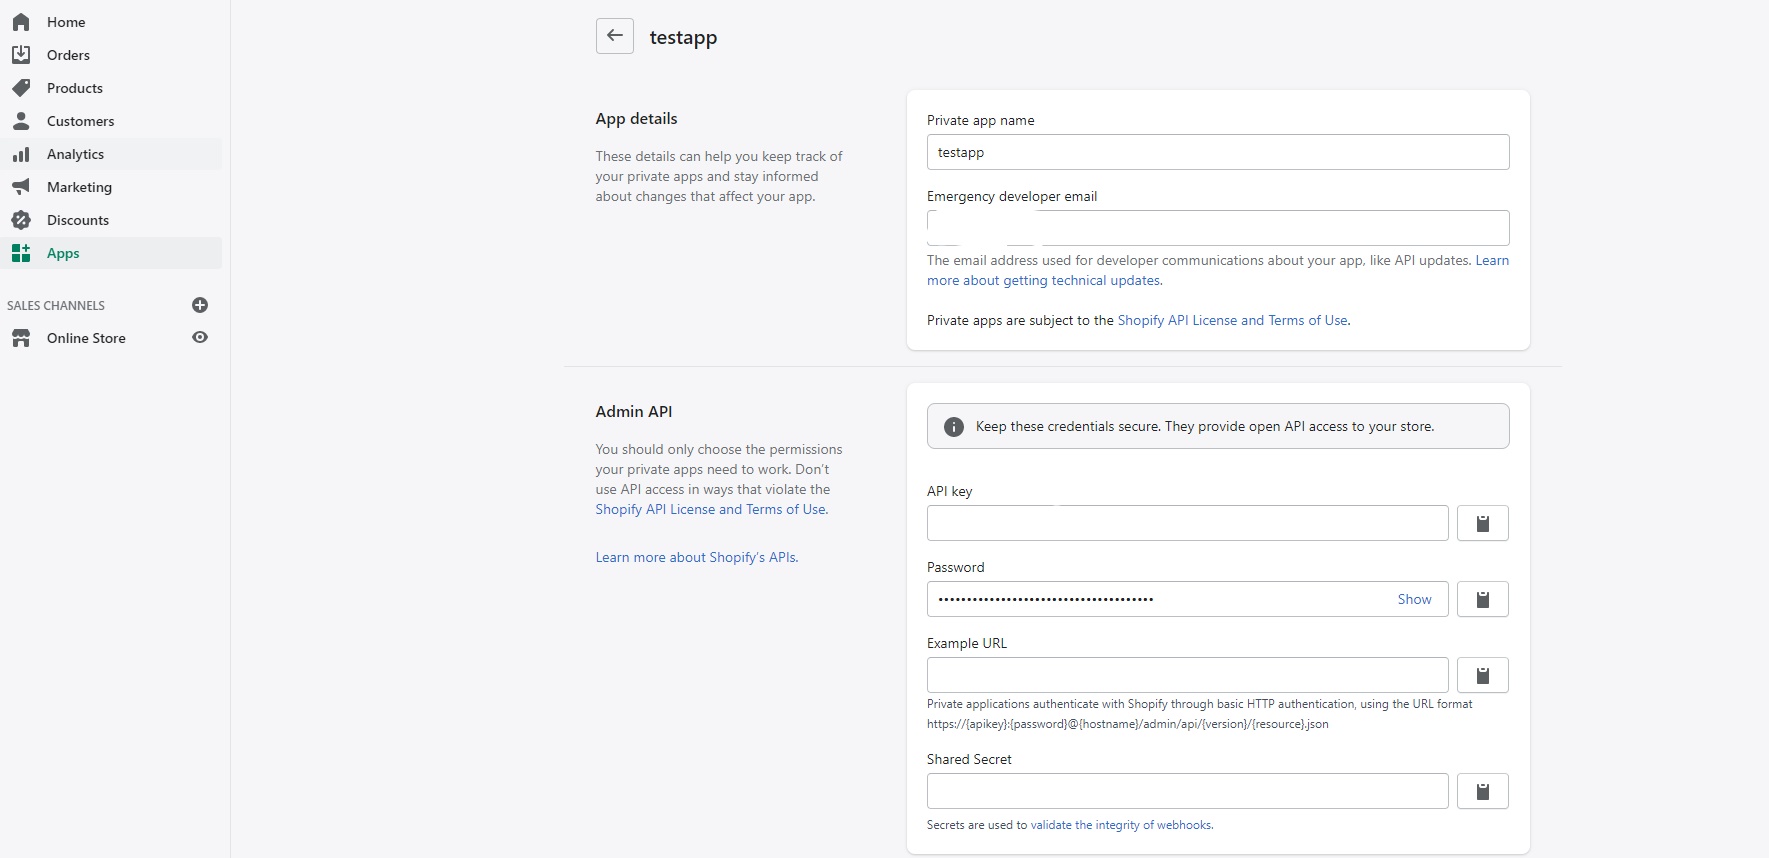Click the Marketing megaphone icon
This screenshot has height=858, width=1769.
(x=21, y=187)
